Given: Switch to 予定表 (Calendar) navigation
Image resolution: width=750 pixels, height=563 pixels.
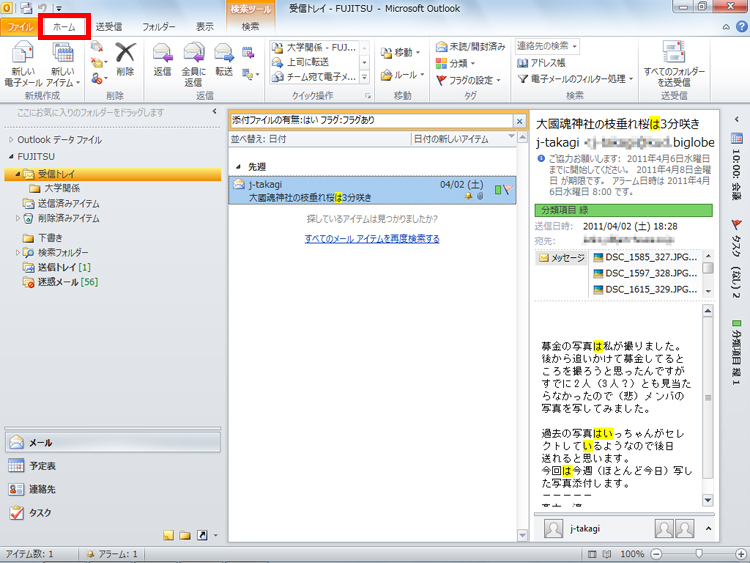Looking at the screenshot, I should pyautogui.click(x=113, y=466).
